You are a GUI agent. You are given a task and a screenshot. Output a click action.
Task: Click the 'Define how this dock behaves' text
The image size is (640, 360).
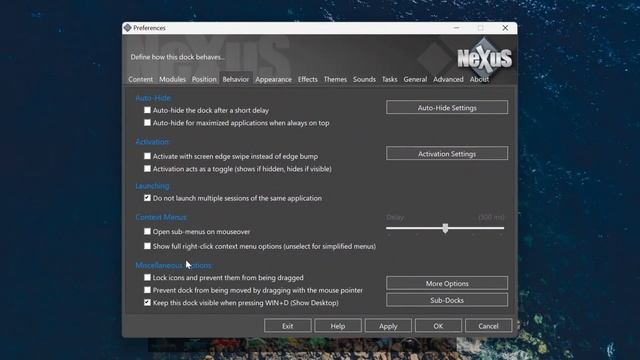tap(178, 57)
